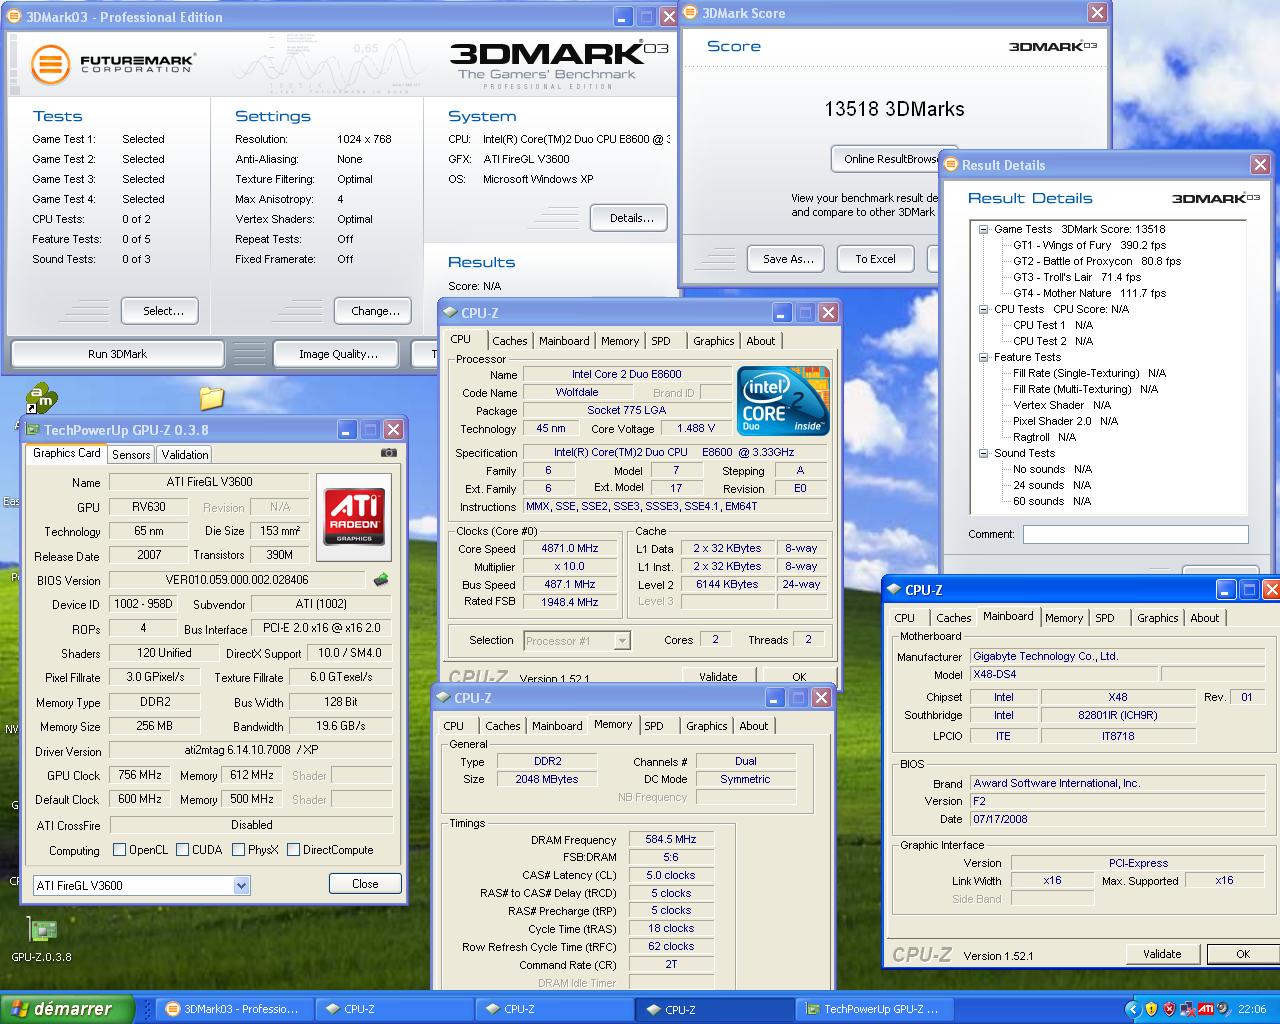The height and width of the screenshot is (1024, 1280).
Task: Select the yellow folder on the desktop
Action: tap(211, 398)
